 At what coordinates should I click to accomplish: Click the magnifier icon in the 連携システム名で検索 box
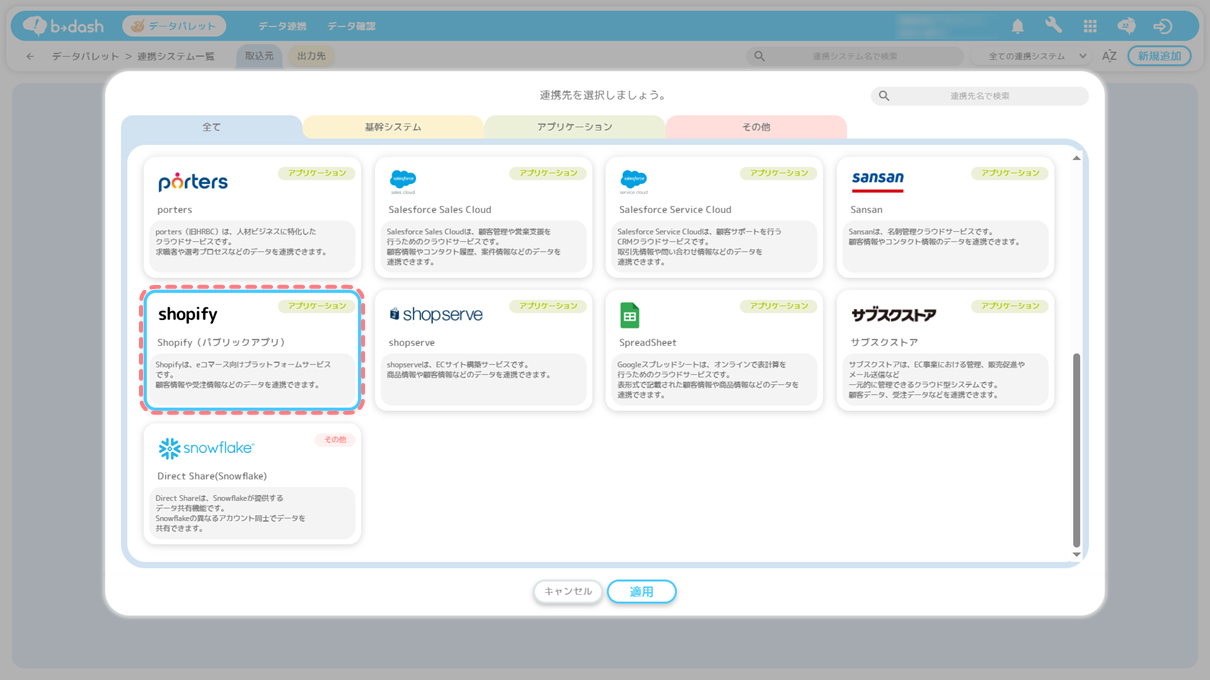click(x=760, y=56)
